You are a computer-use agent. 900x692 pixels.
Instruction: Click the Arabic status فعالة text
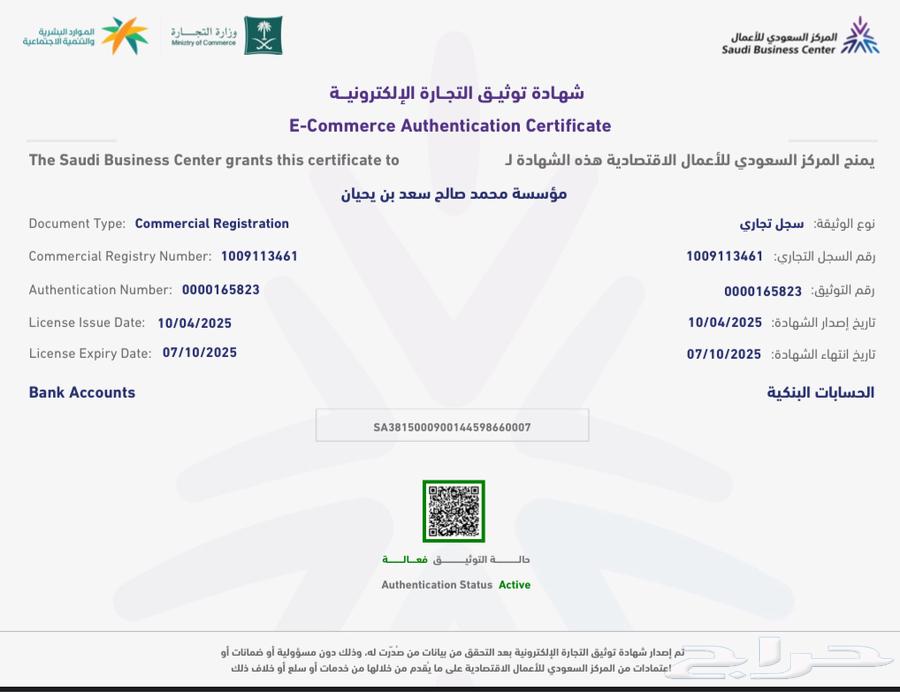point(405,559)
